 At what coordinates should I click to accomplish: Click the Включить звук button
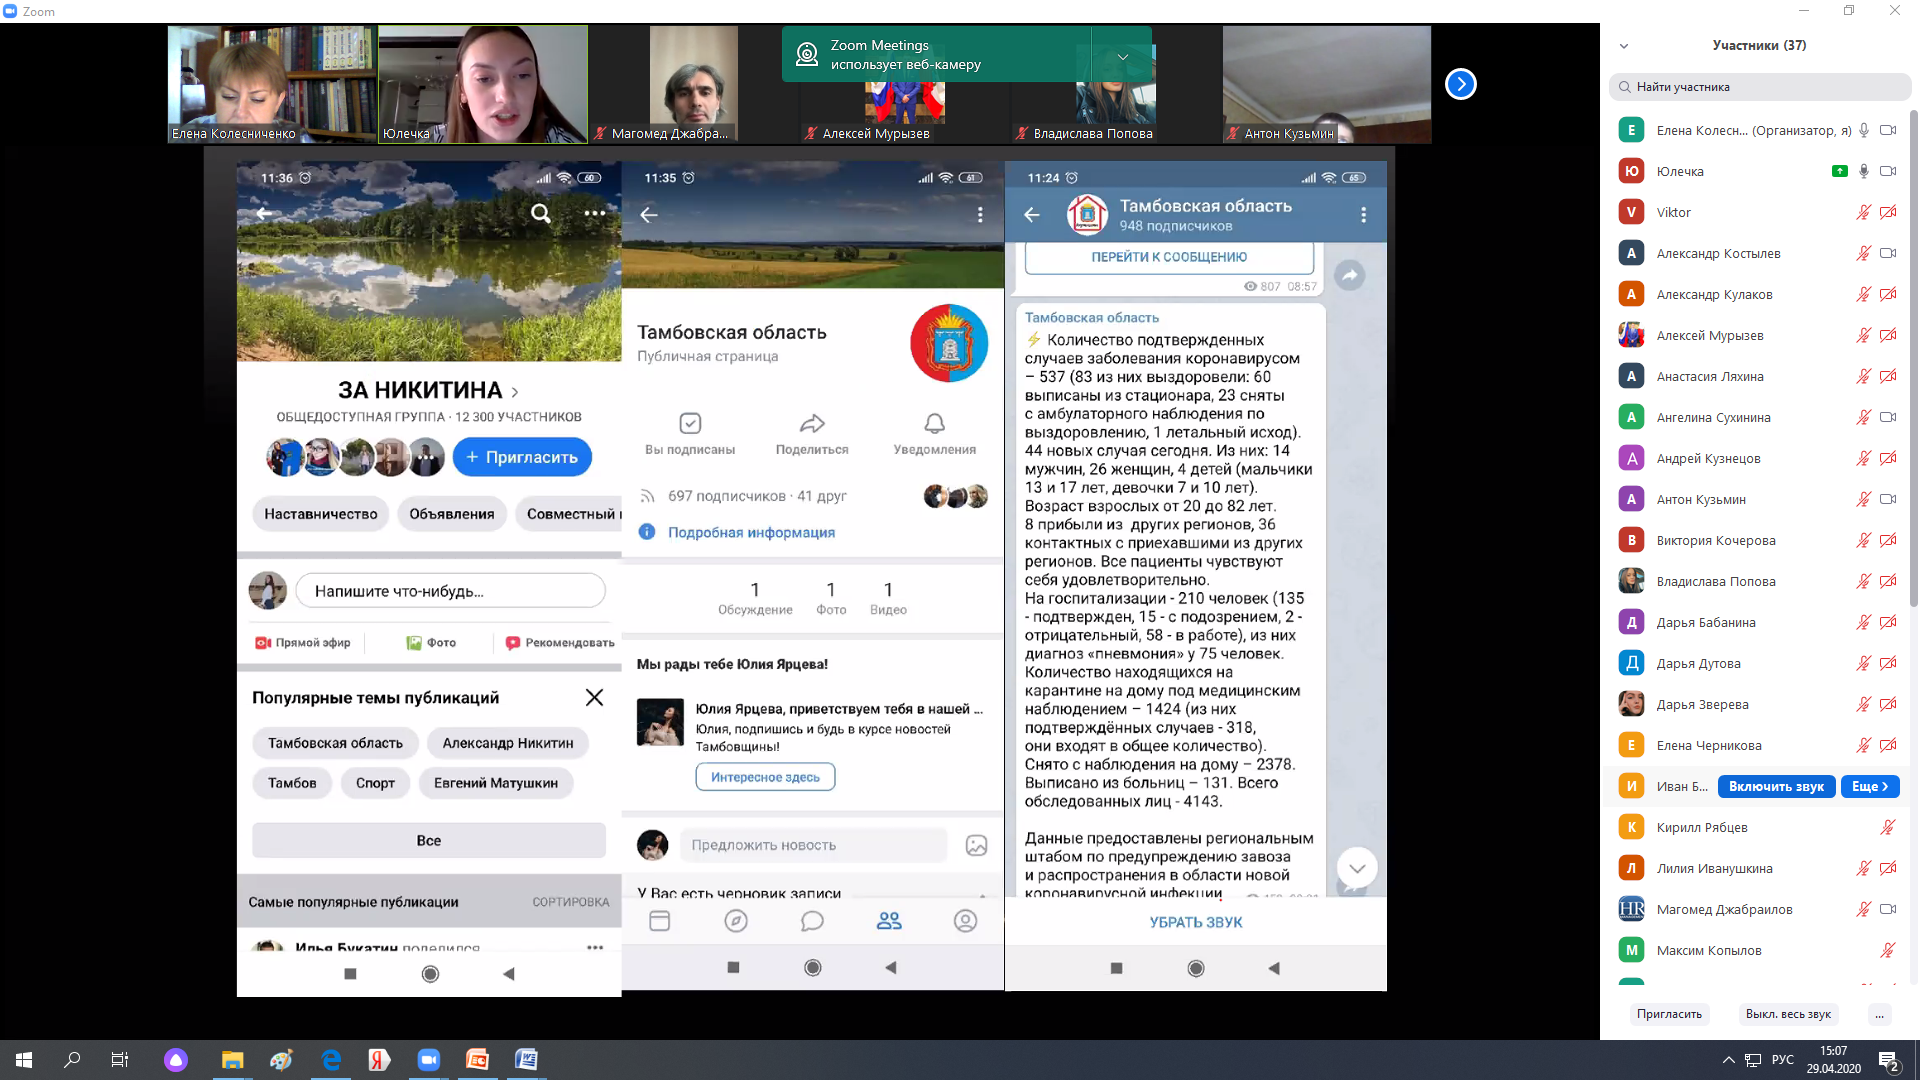click(x=1776, y=786)
